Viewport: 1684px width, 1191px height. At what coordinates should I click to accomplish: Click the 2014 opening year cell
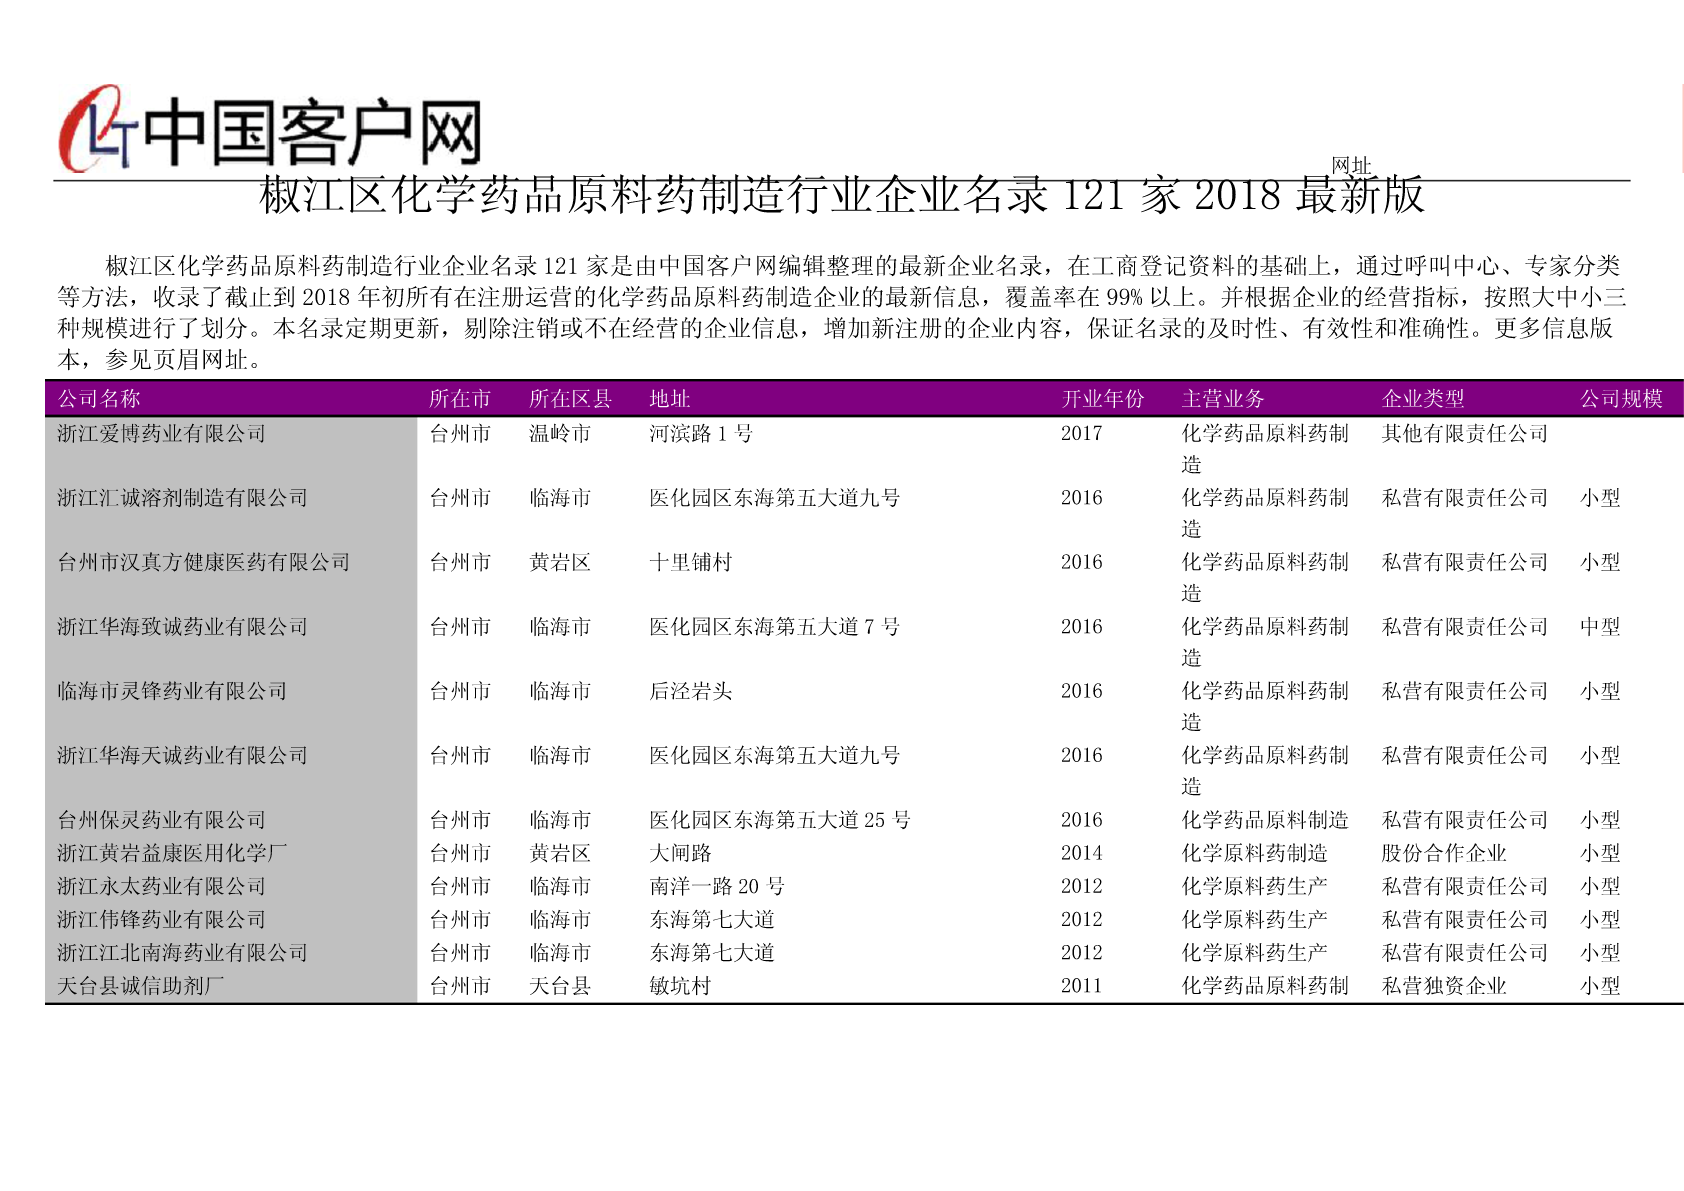[x=1082, y=853]
